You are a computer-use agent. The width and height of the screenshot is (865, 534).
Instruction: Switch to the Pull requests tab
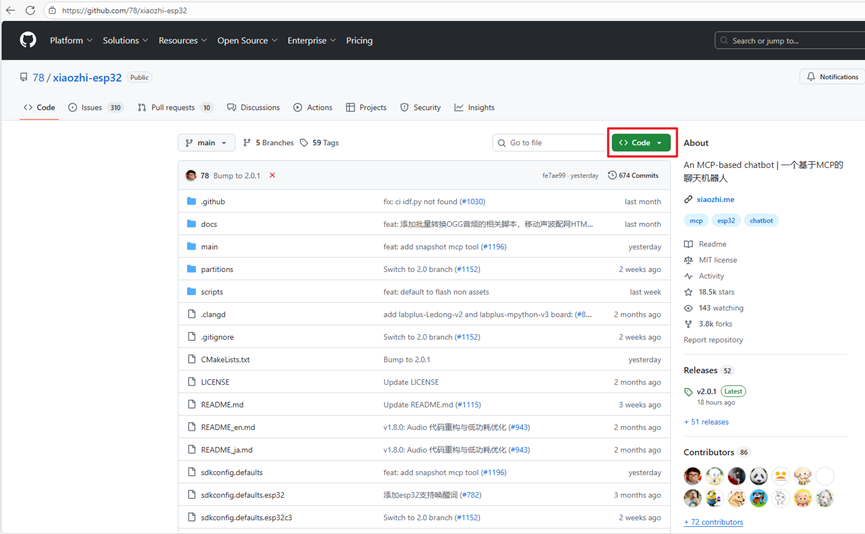coord(175,107)
